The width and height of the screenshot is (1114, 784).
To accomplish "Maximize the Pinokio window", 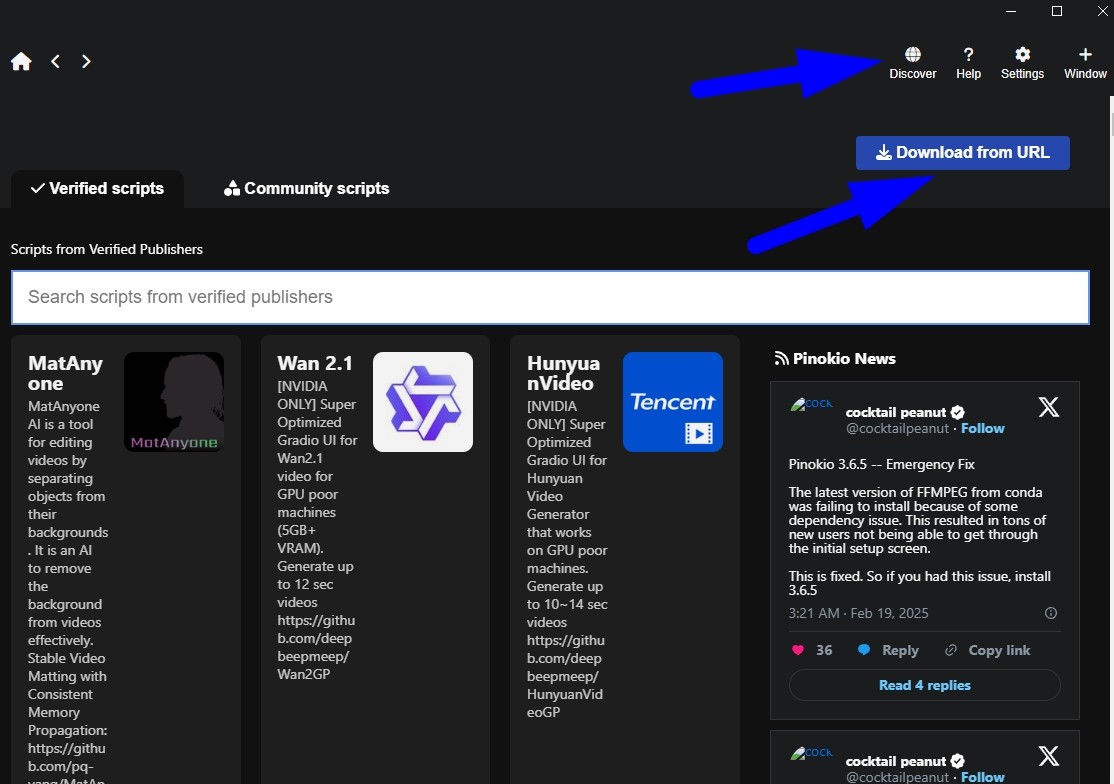I will [1056, 11].
